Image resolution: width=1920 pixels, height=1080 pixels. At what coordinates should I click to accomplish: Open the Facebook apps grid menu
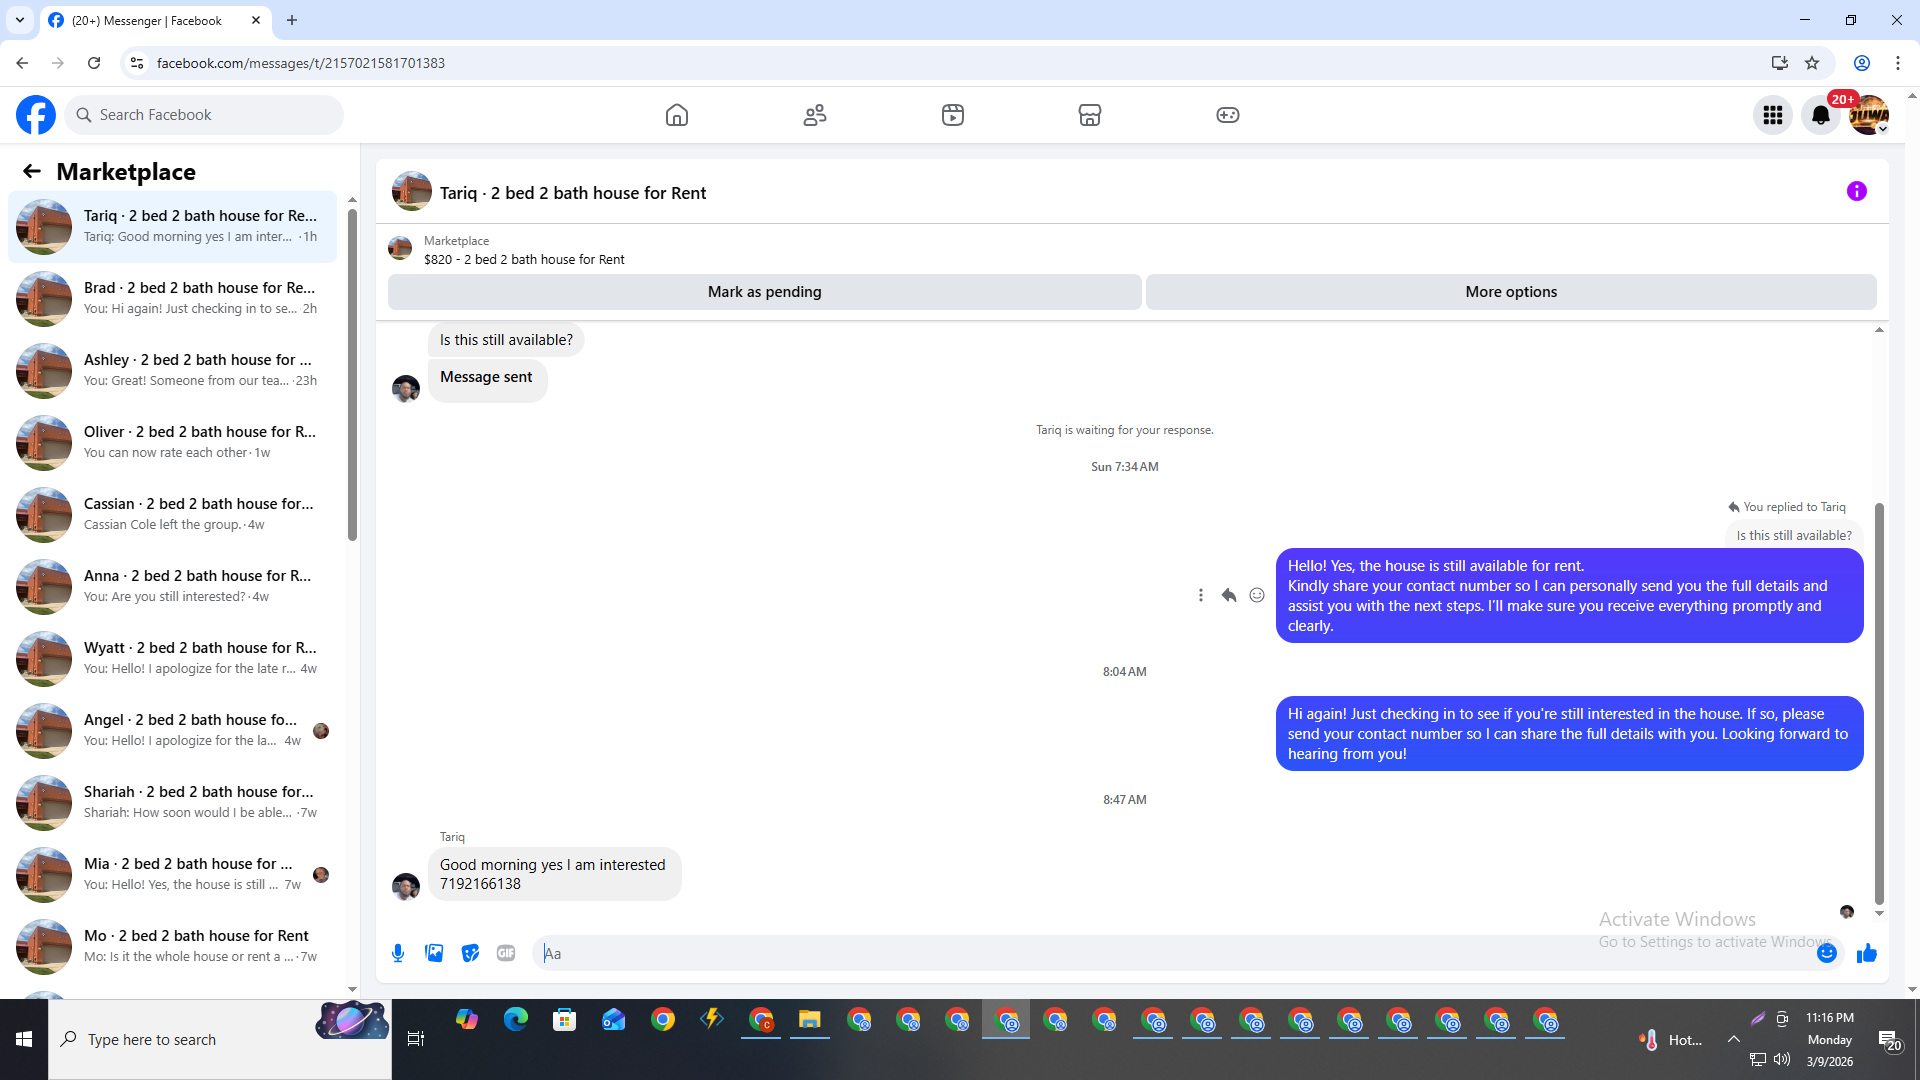pyautogui.click(x=1773, y=115)
